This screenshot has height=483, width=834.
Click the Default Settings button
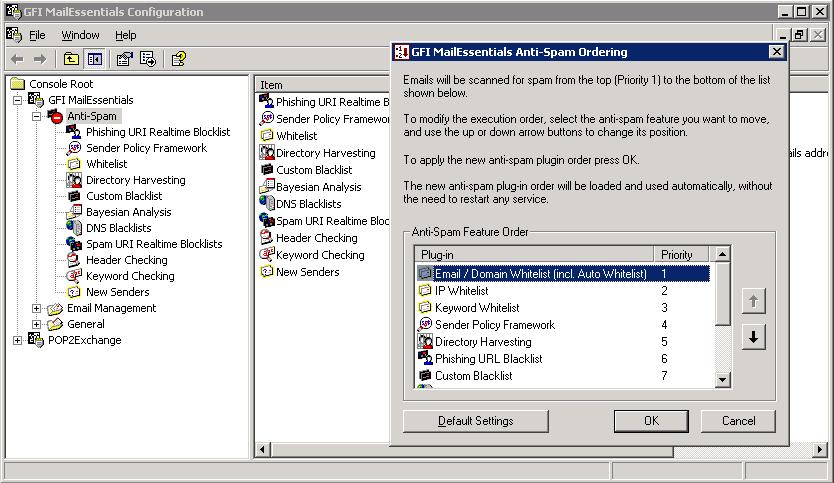tap(476, 421)
